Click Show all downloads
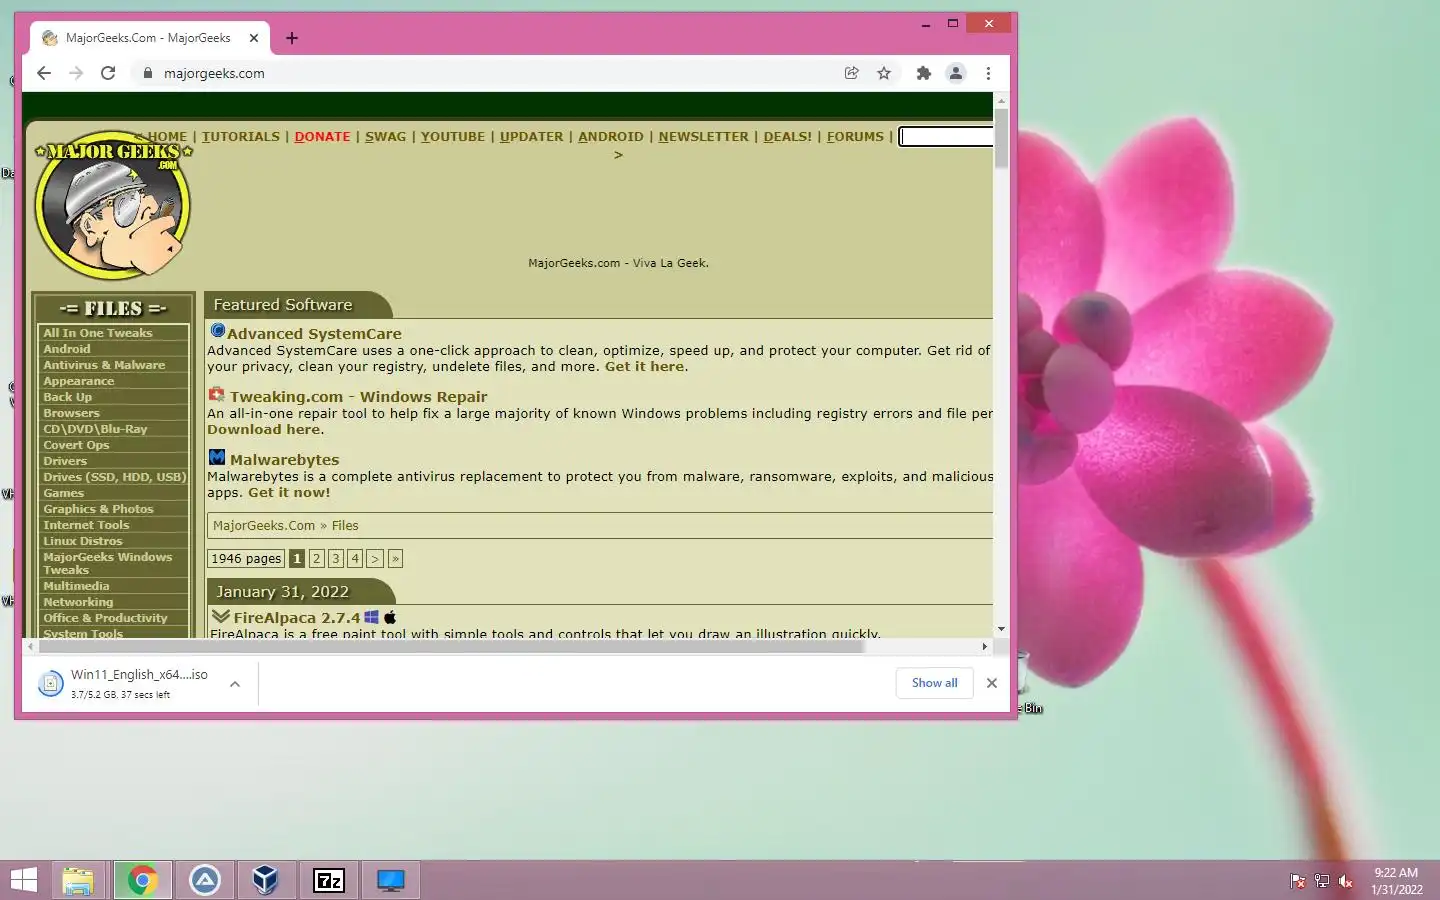This screenshot has width=1440, height=900. tap(935, 683)
